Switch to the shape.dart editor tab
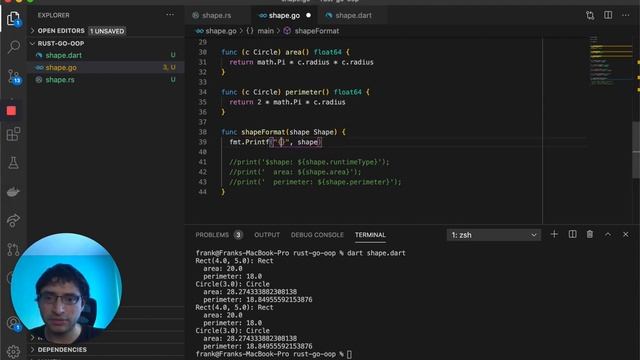The height and width of the screenshot is (360, 640). [x=353, y=16]
